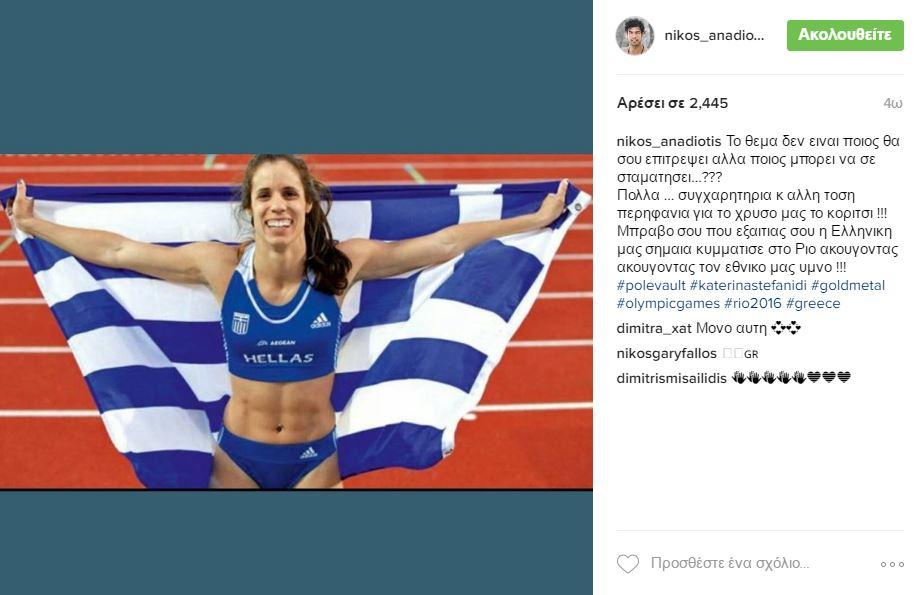Click the Προσθέστε ένα σχόλιο comment field
The height and width of the screenshot is (595, 923).
pos(730,564)
